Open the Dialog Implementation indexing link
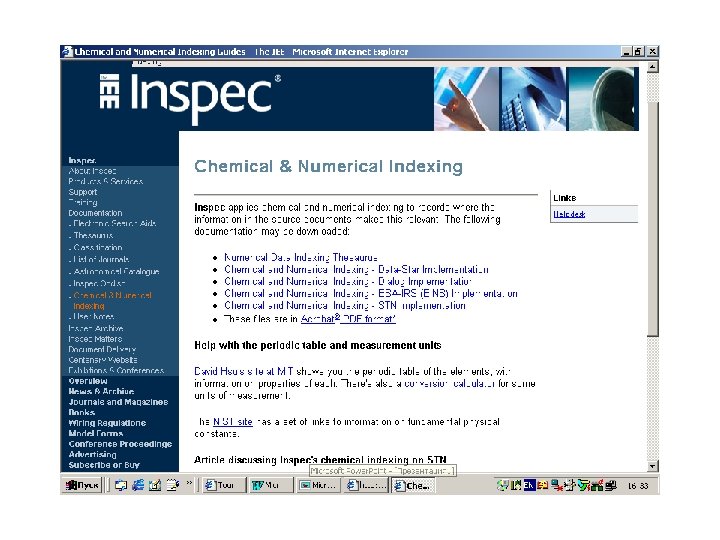 pos(348,281)
